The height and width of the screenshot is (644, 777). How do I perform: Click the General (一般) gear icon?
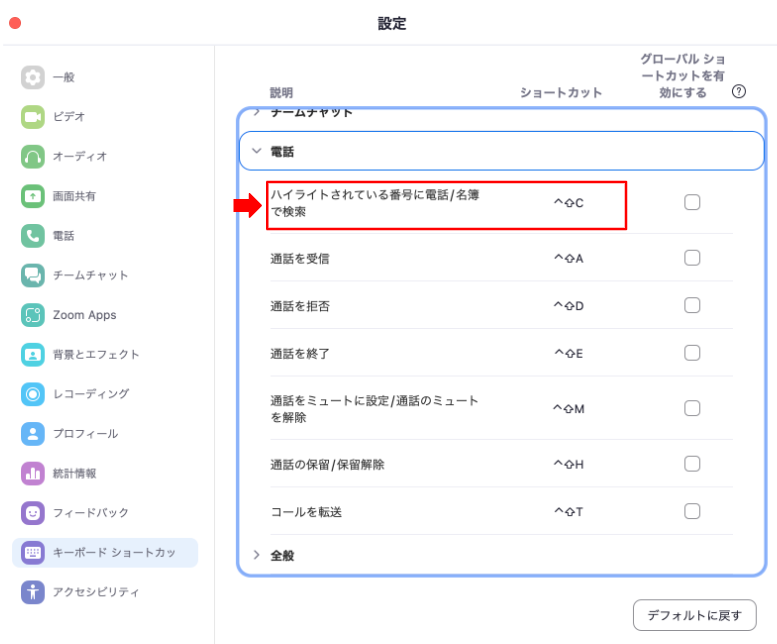(x=33, y=77)
